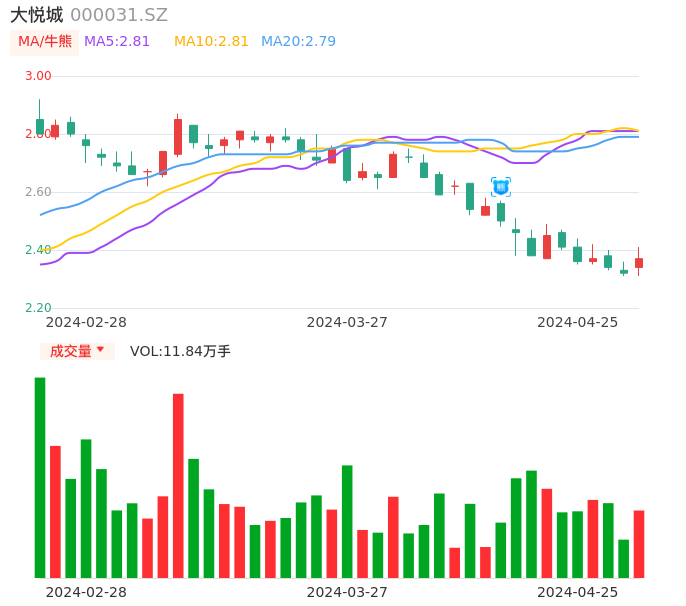Viewport: 686px width, 606px height.
Task: Click the tallest green volume bar at far left
Action: [x=40, y=477]
